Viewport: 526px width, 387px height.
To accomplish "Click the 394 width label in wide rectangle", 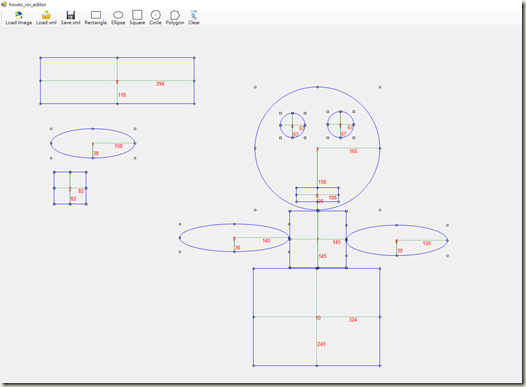I will (160, 84).
